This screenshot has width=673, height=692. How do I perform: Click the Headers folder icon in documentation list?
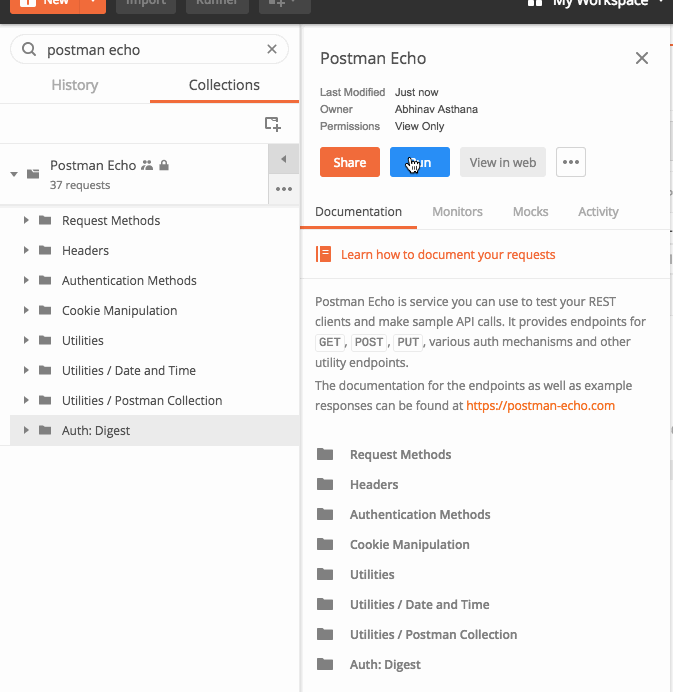coord(325,484)
